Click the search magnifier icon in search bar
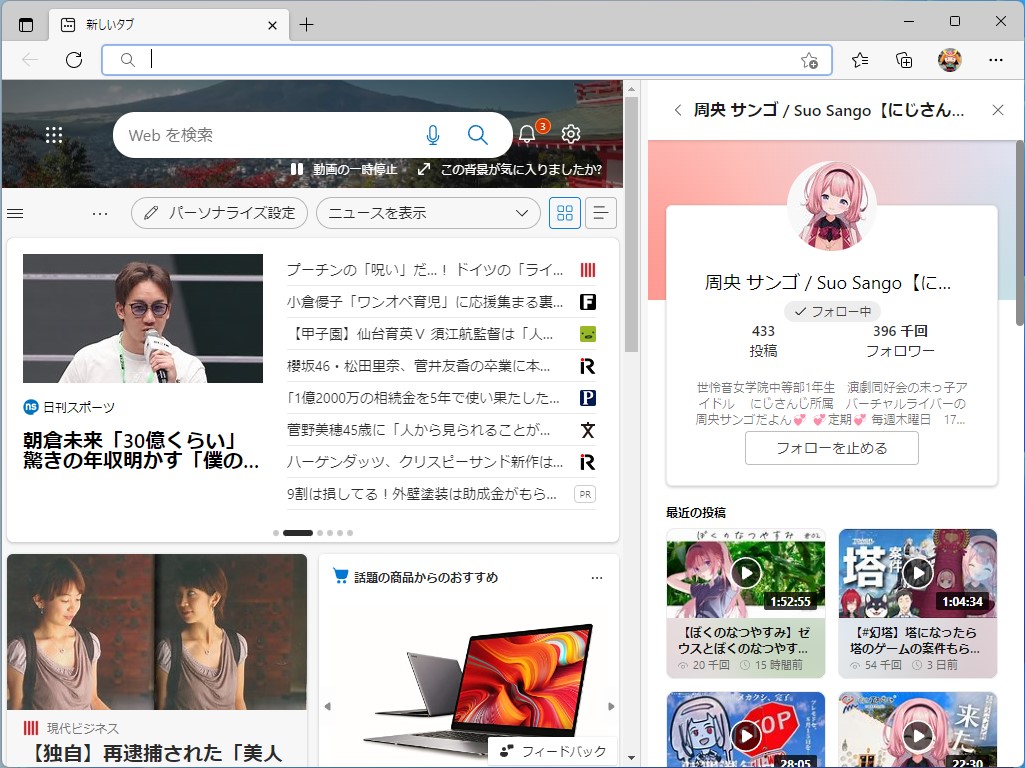1025x768 pixels. [477, 134]
